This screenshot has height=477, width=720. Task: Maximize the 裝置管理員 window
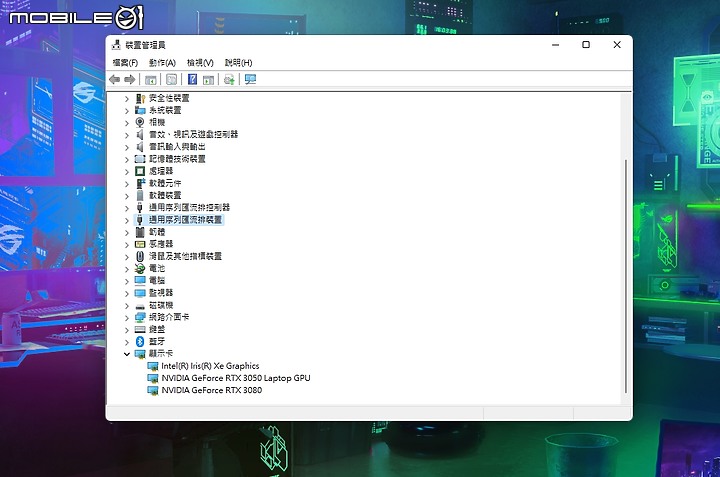pos(586,45)
